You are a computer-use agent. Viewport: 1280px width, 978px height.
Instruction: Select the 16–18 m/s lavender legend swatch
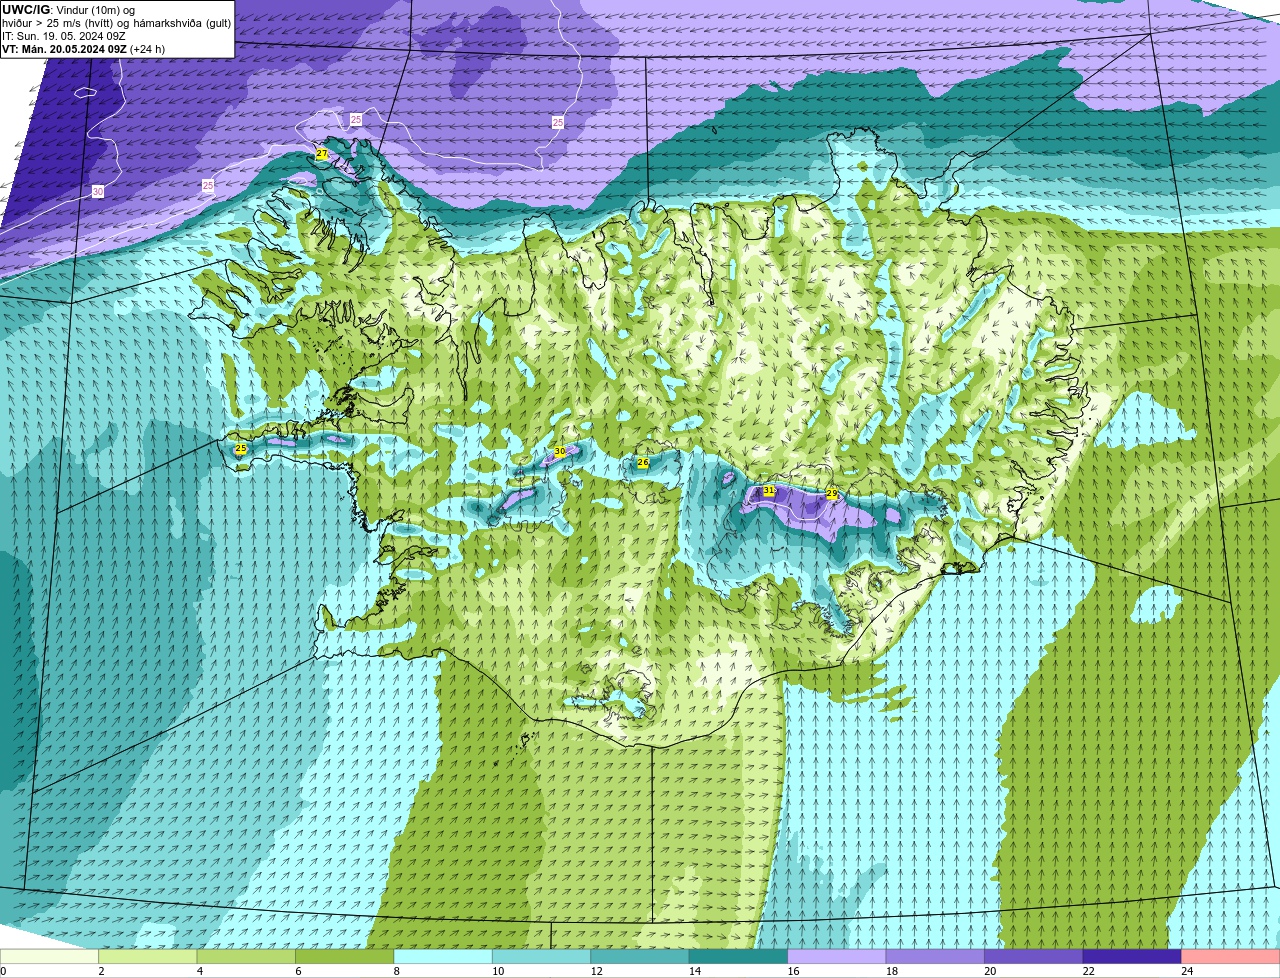(837, 956)
